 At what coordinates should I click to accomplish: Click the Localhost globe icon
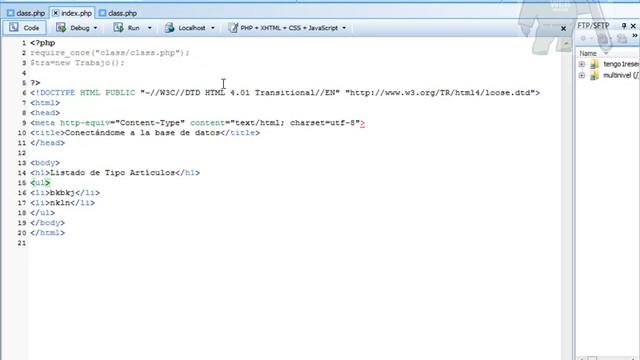(170, 27)
